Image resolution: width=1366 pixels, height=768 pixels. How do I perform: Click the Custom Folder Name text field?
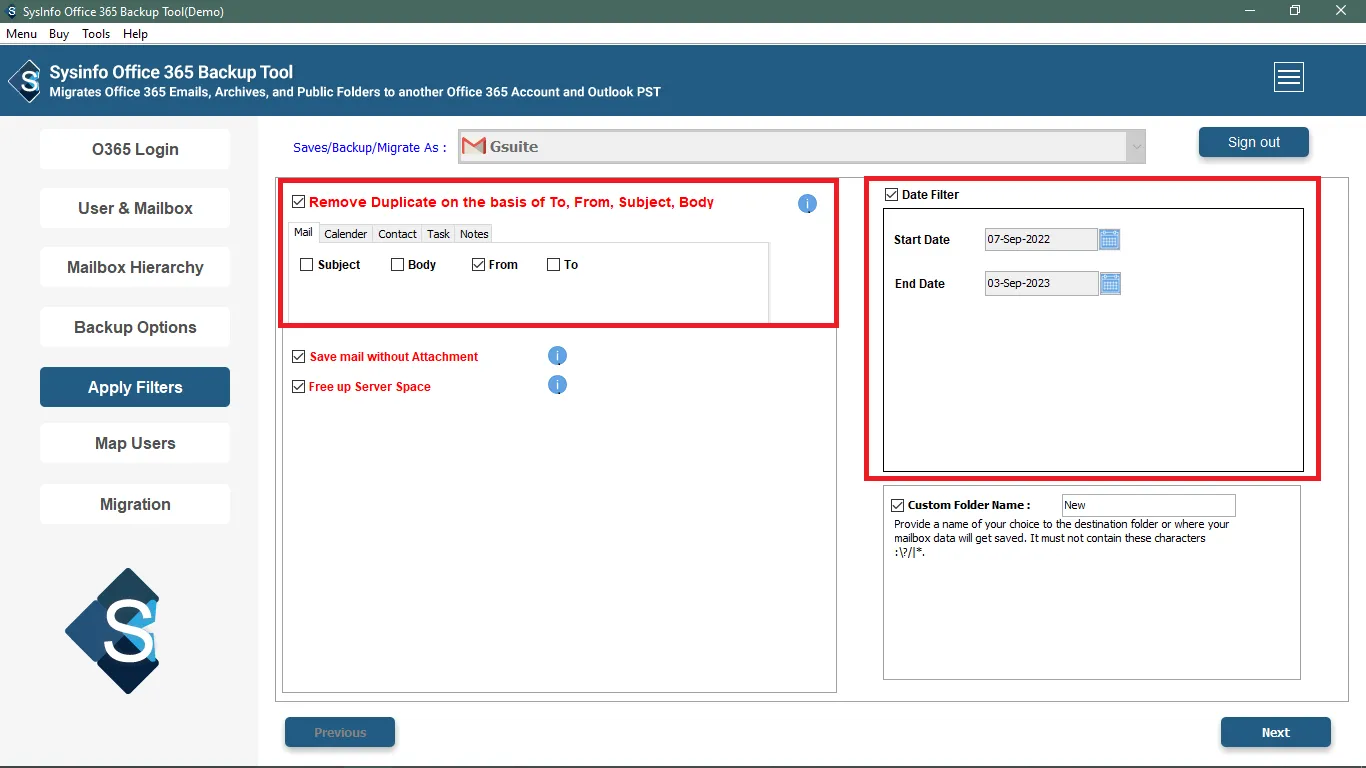[1148, 506]
